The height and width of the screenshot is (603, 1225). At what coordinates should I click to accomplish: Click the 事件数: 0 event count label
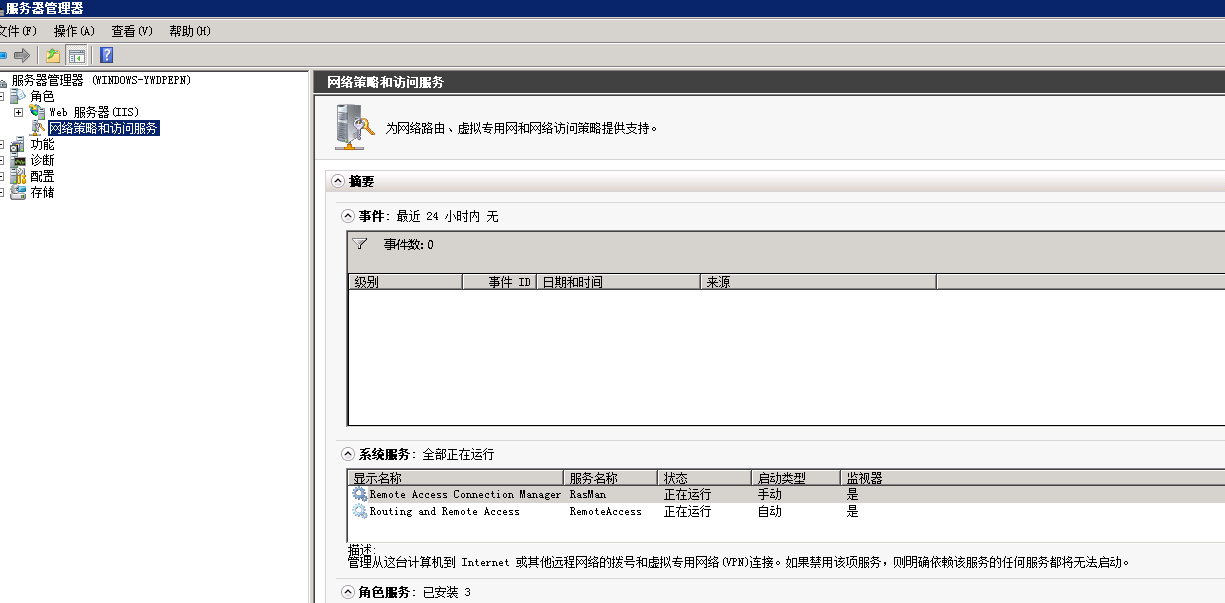409,244
